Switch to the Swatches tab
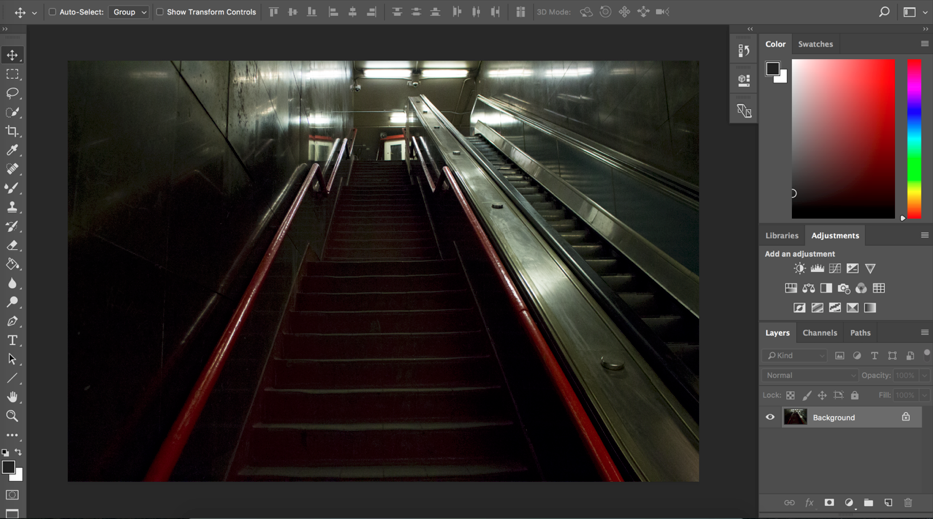This screenshot has height=519, width=933. pos(815,44)
